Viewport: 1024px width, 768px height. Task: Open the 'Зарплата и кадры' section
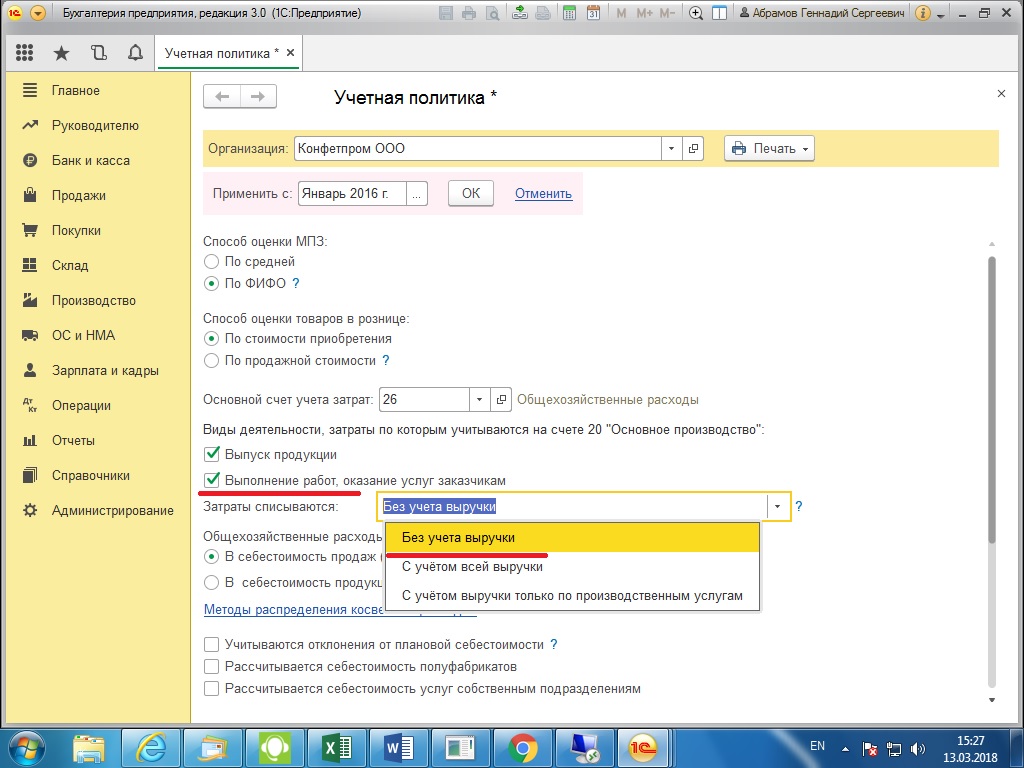tap(105, 370)
